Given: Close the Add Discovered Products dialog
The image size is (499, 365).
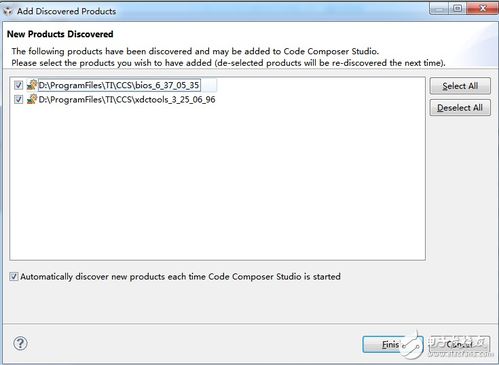Looking at the screenshot, I should [482, 9].
